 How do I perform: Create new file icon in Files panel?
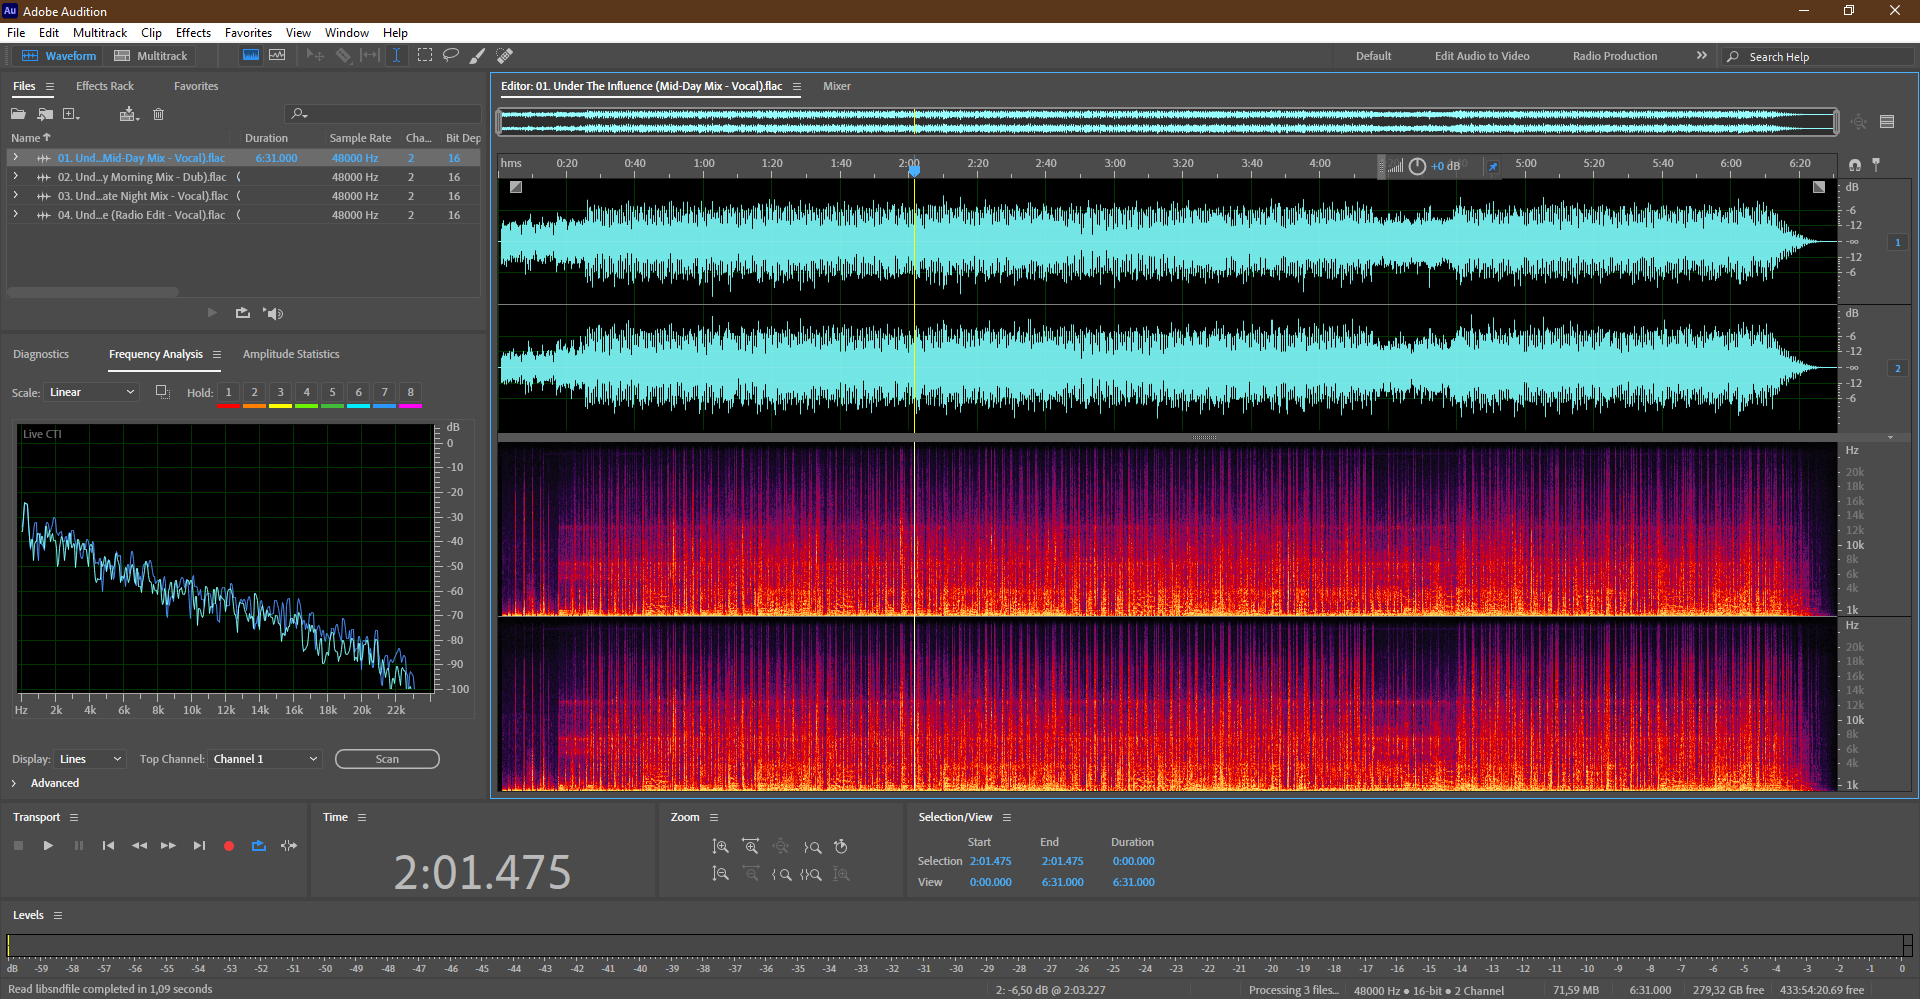pos(71,114)
